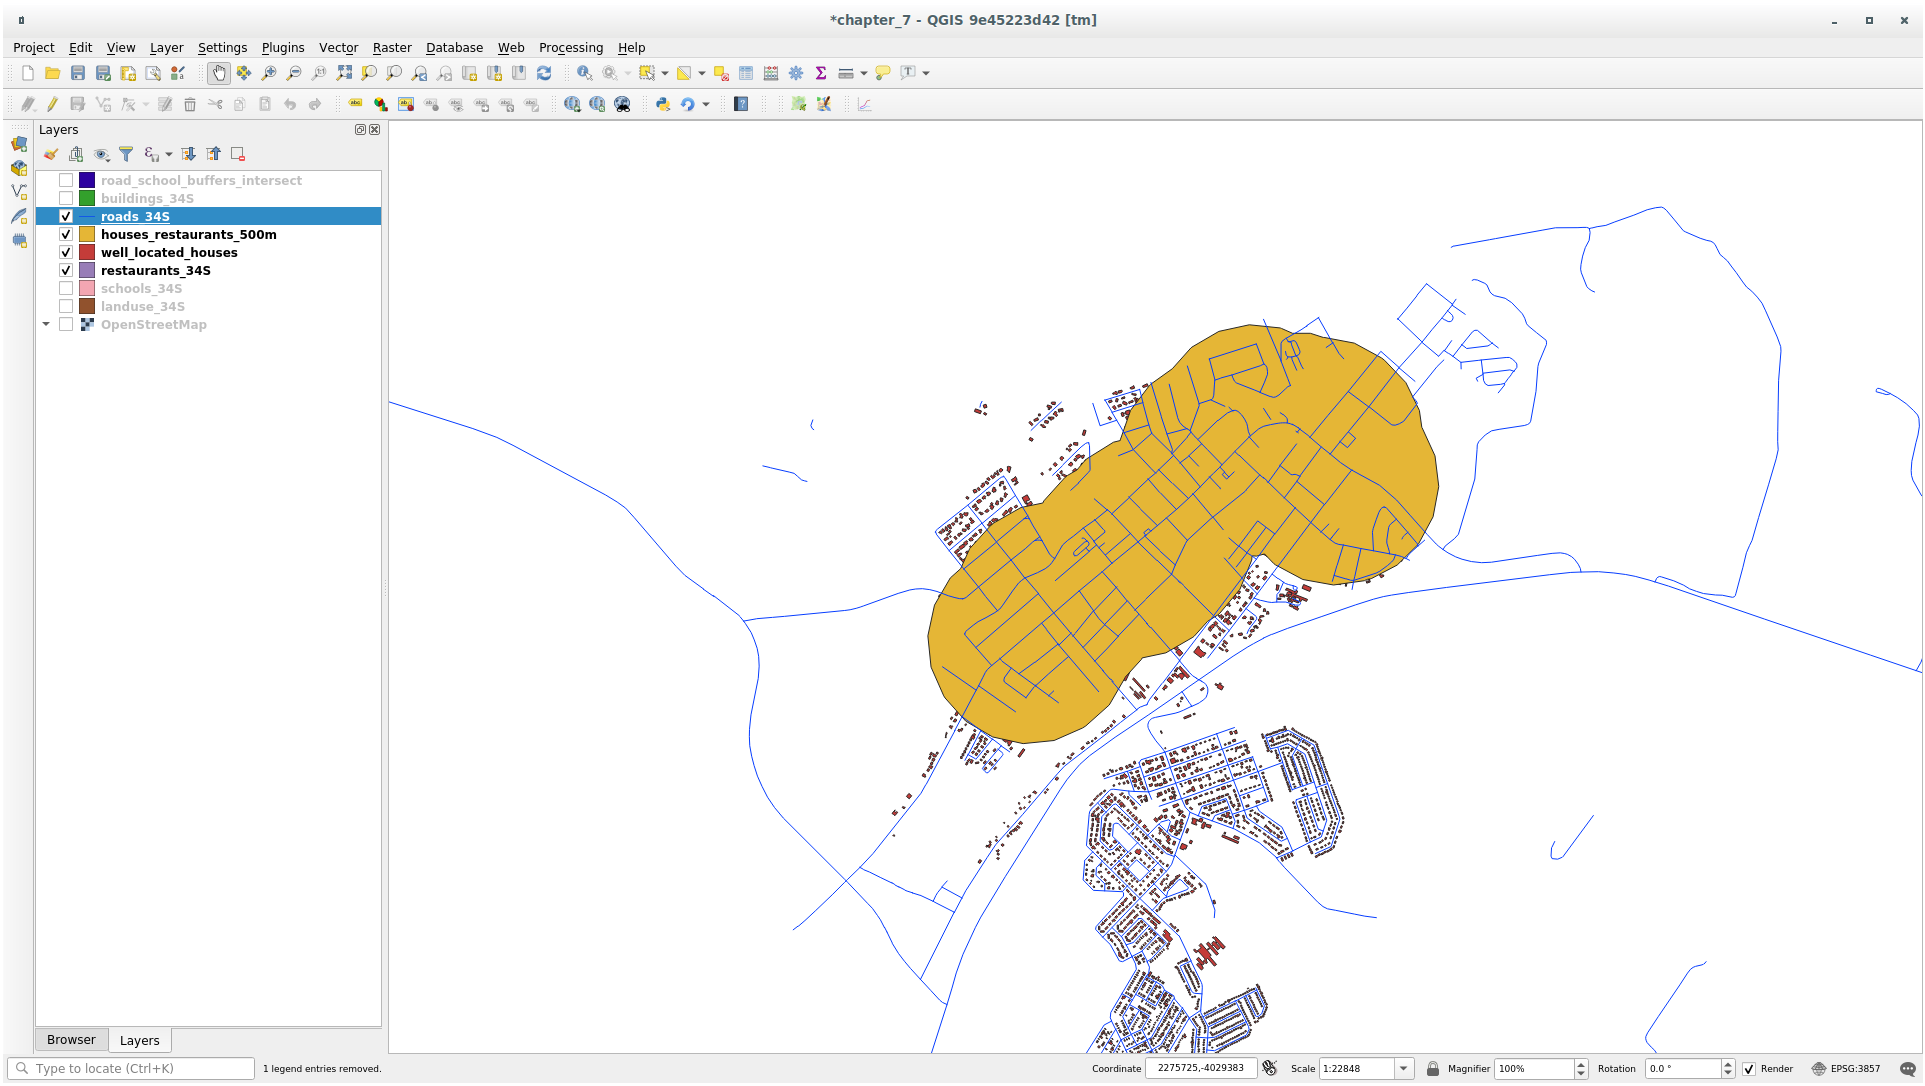
Task: Click the Zoom In magnifier tool
Action: (268, 73)
